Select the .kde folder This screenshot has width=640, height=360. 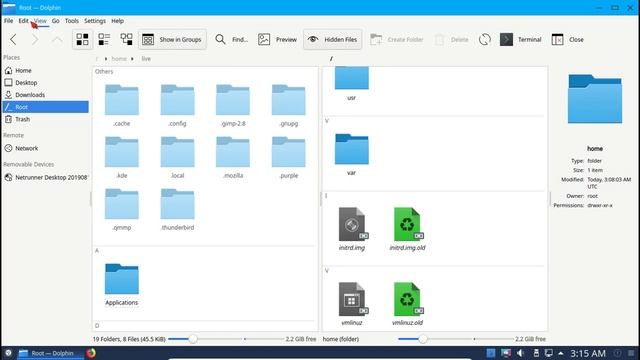click(x=122, y=158)
